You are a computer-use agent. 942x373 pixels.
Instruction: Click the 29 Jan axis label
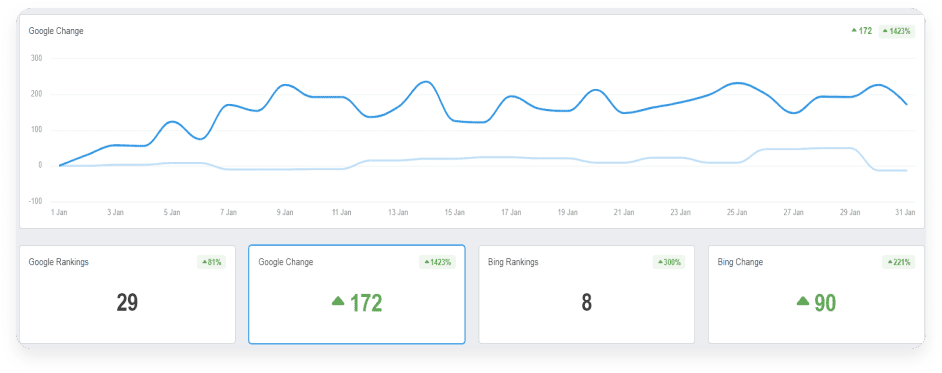[850, 213]
